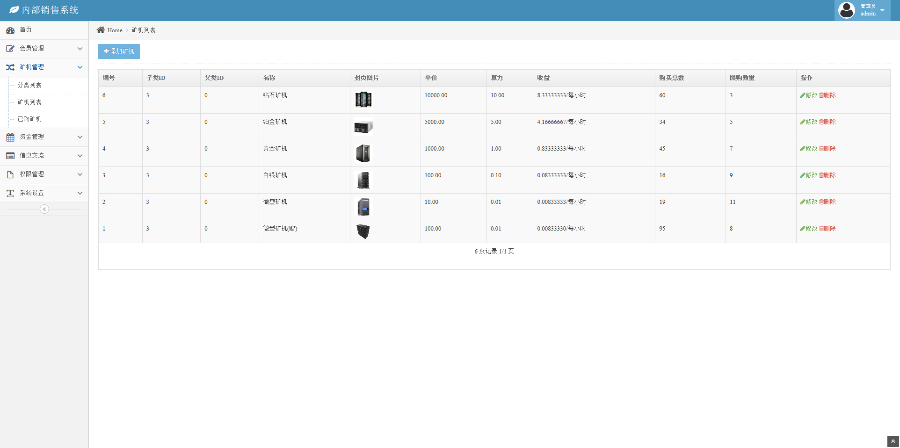Open the 分类列表 submenu item
Image resolution: width=900 pixels, height=448 pixels.
(x=30, y=85)
